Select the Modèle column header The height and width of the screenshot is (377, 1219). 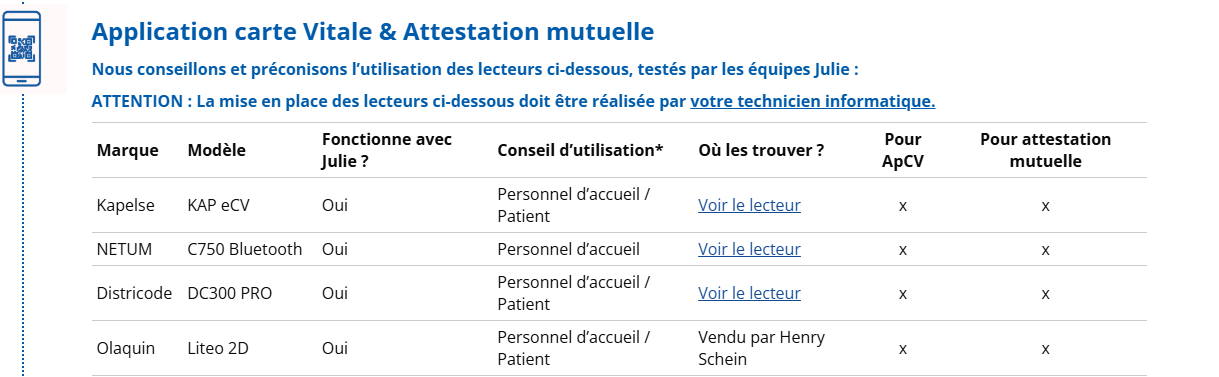(x=217, y=150)
